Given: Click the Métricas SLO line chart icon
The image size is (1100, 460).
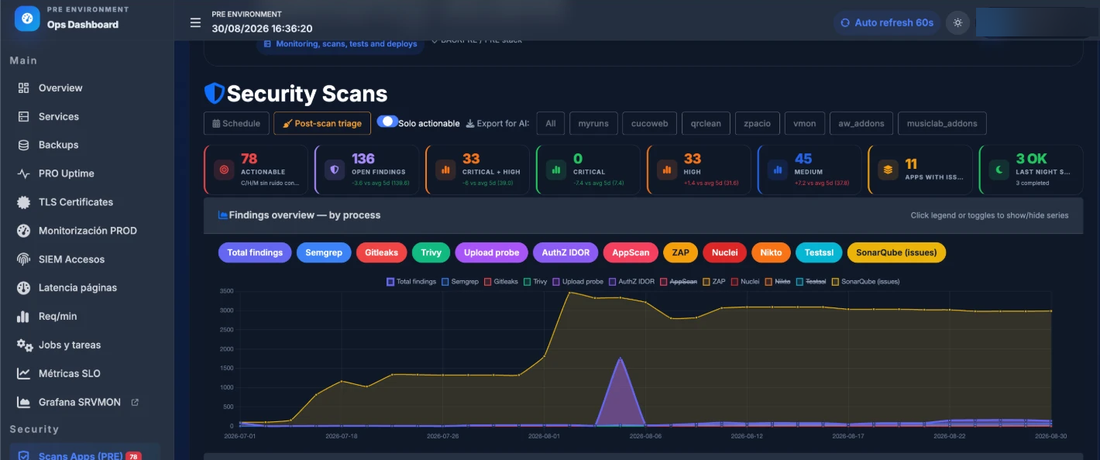Looking at the screenshot, I should coord(24,374).
